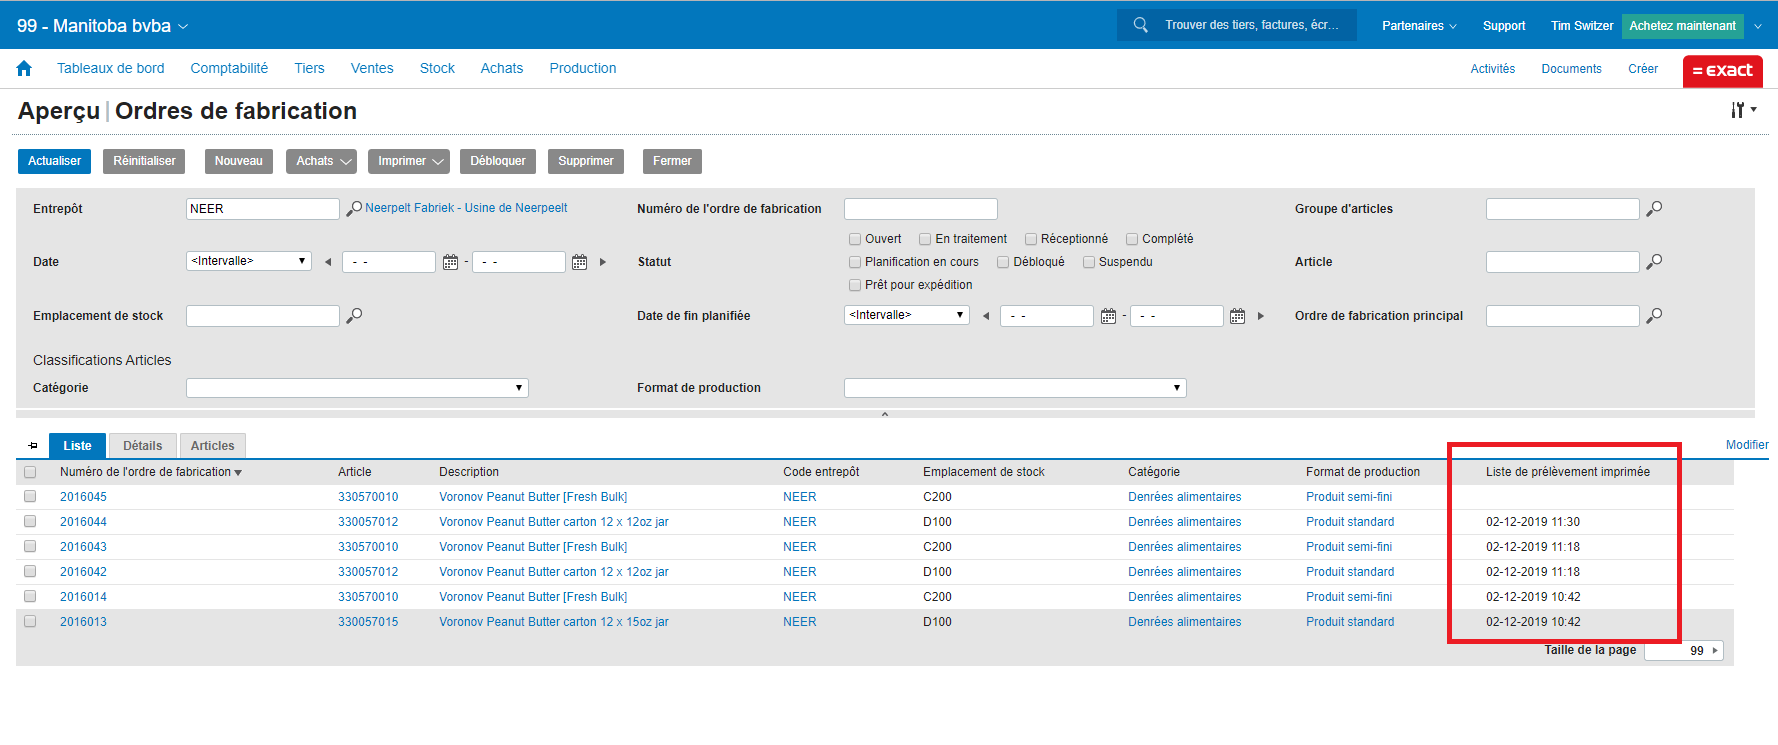Screen dimensions: 1778x745
Task: Switch to the Détails tab
Action: (143, 446)
